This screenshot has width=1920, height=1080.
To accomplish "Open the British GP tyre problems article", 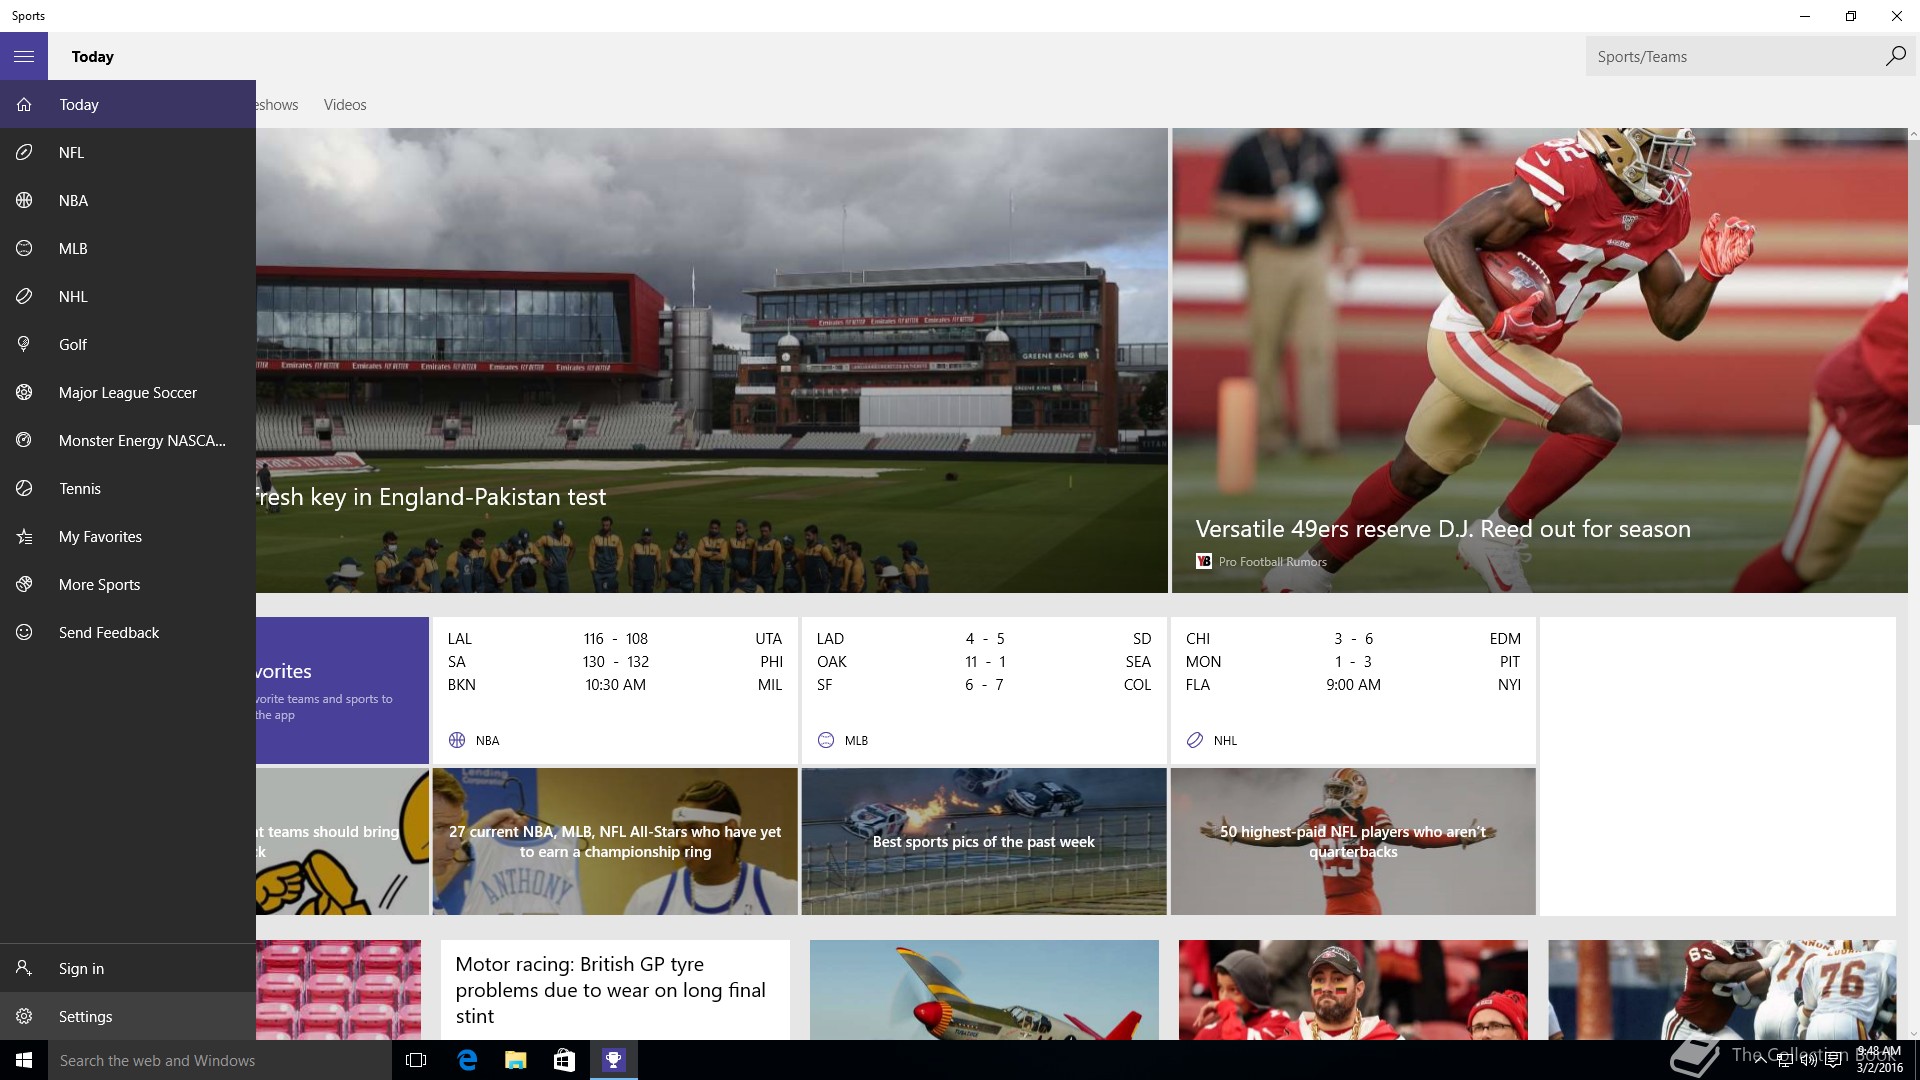I will [x=615, y=990].
